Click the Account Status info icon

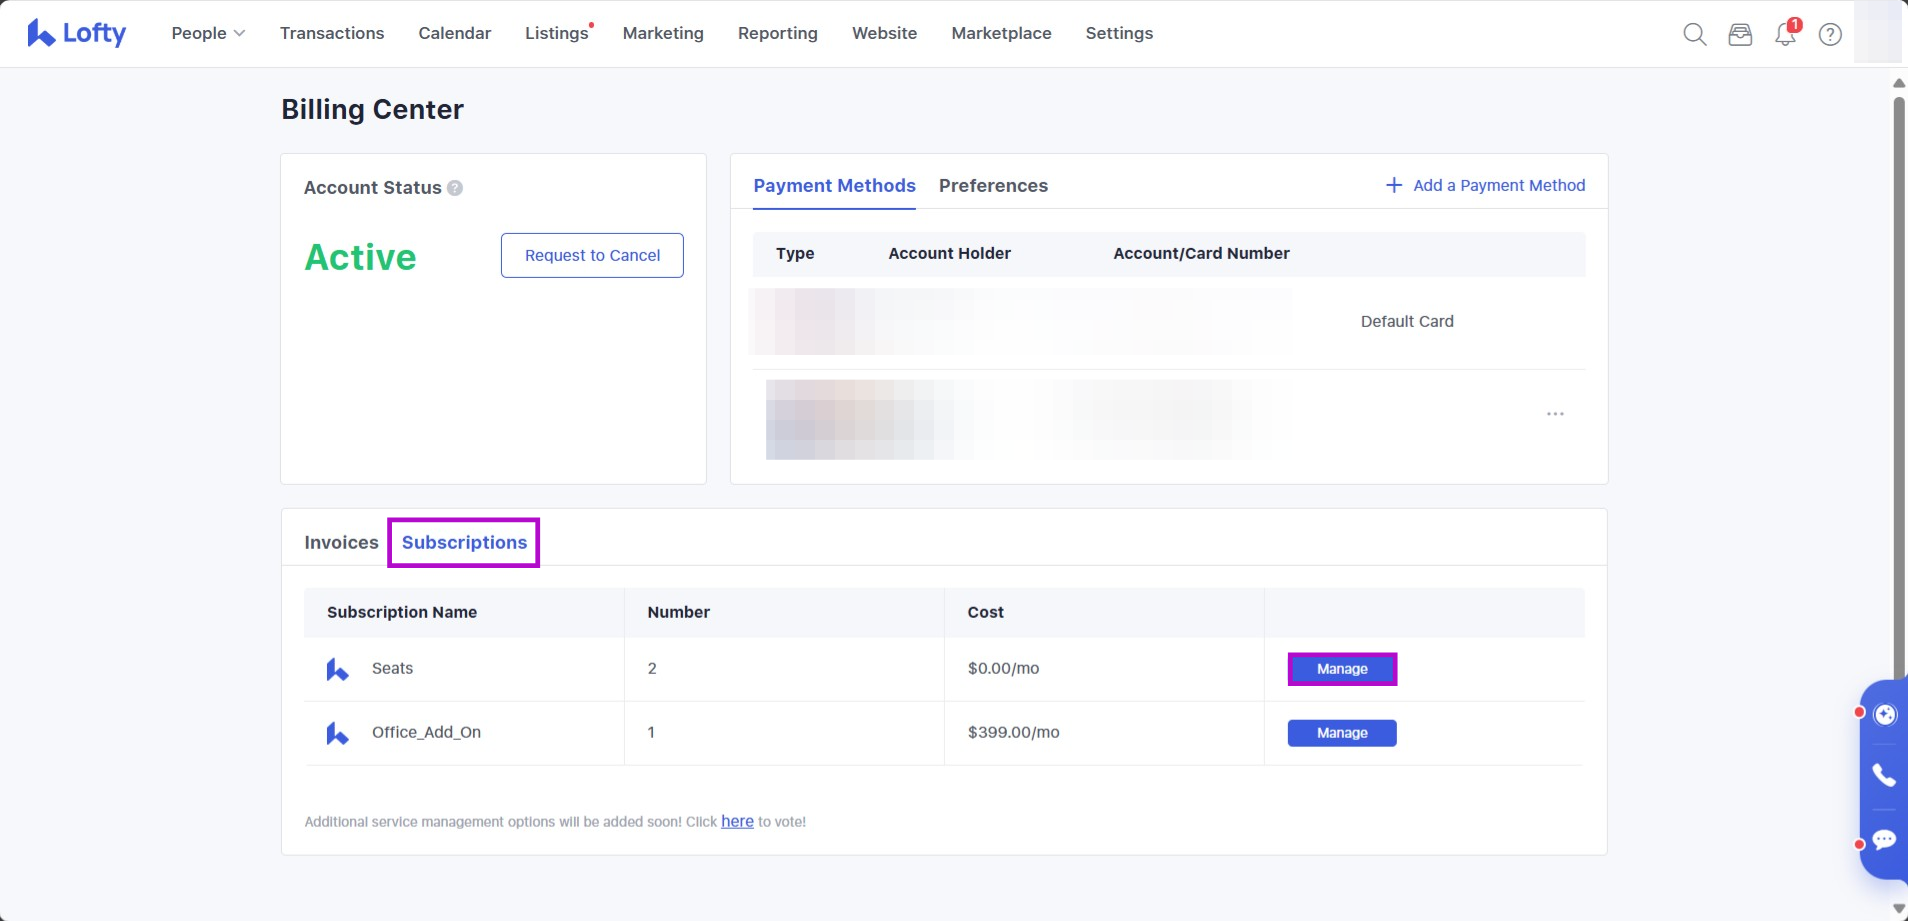pos(455,188)
